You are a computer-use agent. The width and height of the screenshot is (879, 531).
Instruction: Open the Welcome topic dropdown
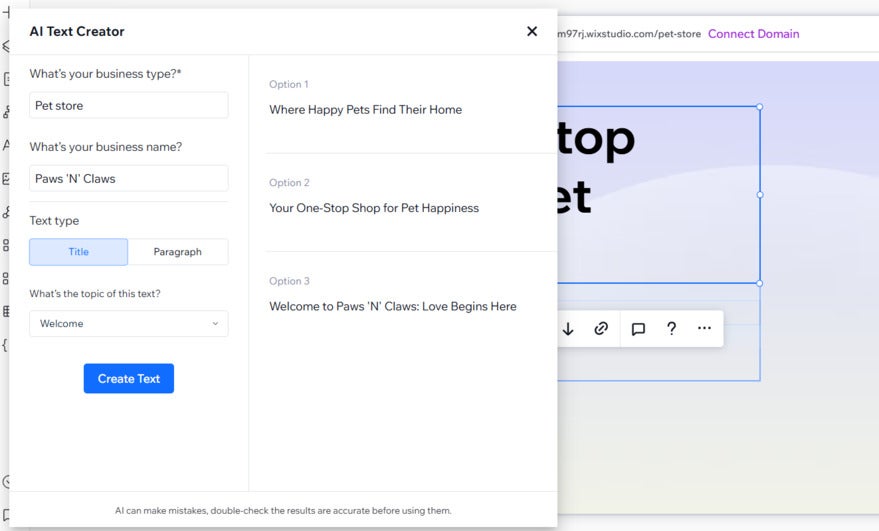click(x=128, y=324)
